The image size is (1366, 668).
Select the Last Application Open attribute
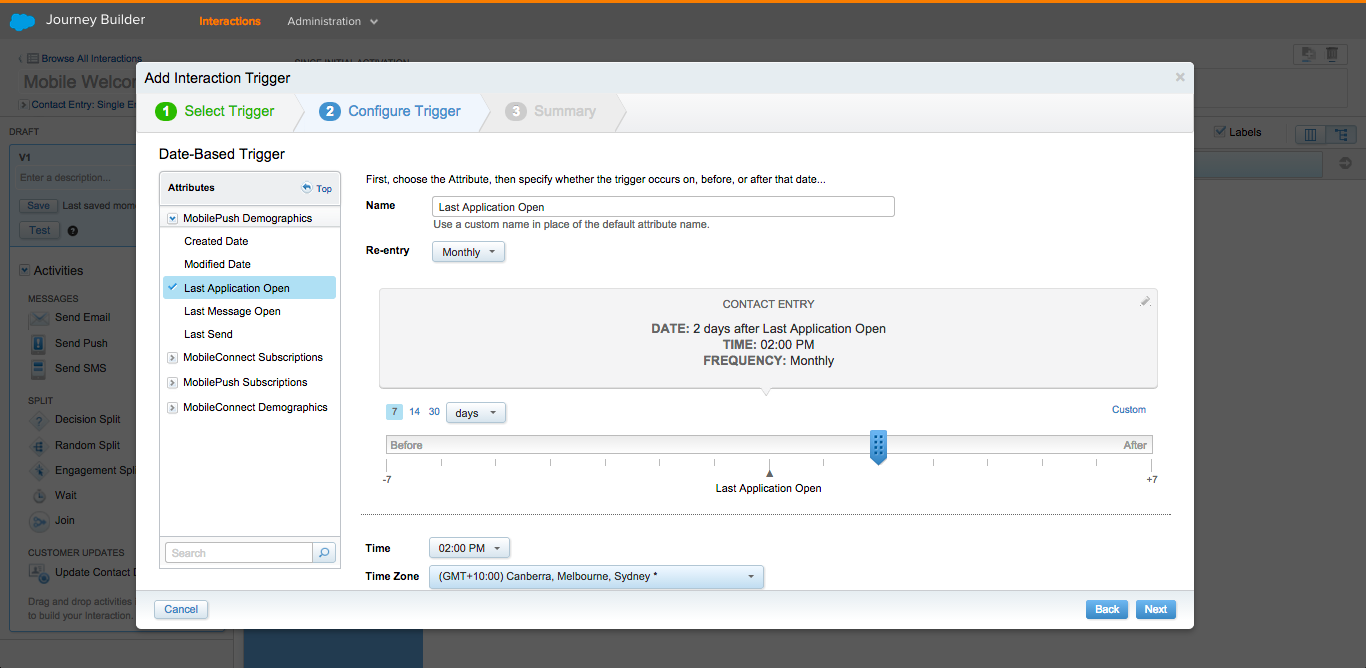250,288
